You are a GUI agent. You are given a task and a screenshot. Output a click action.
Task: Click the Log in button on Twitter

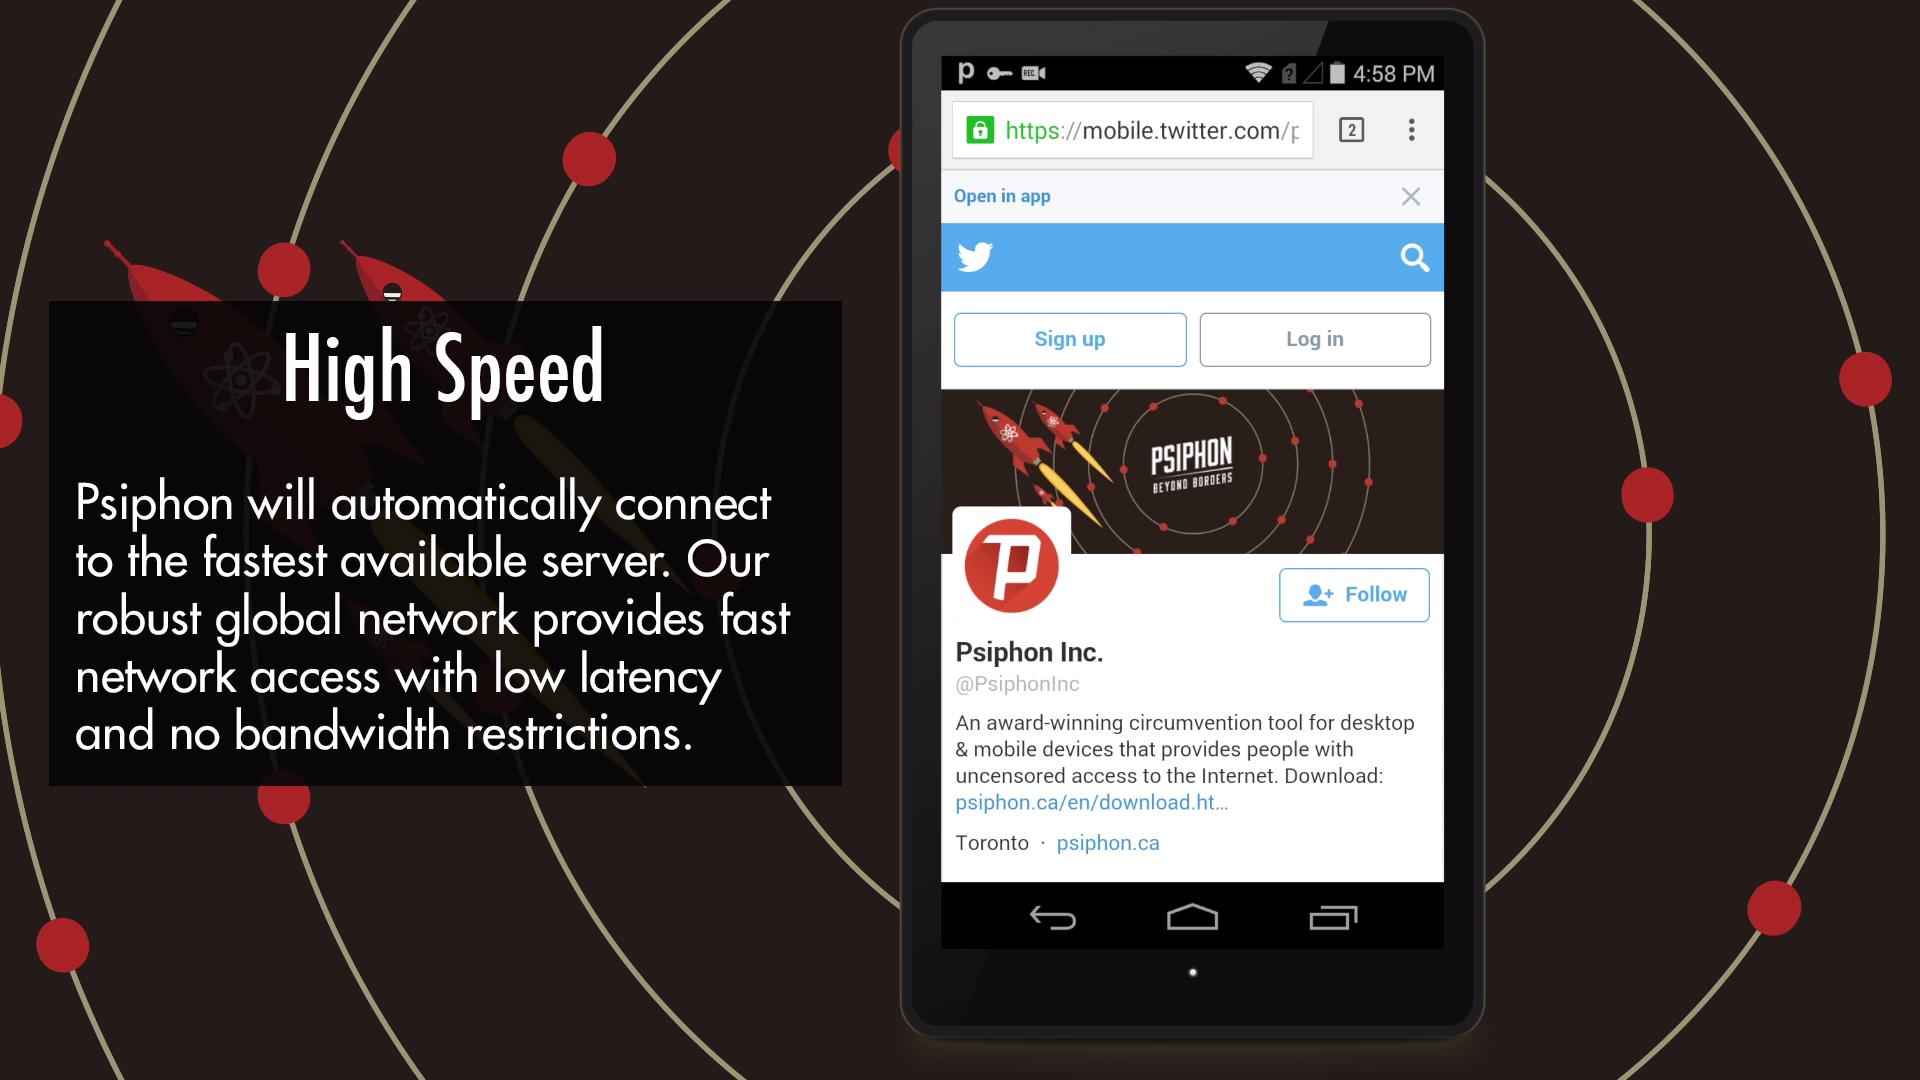coord(1315,338)
